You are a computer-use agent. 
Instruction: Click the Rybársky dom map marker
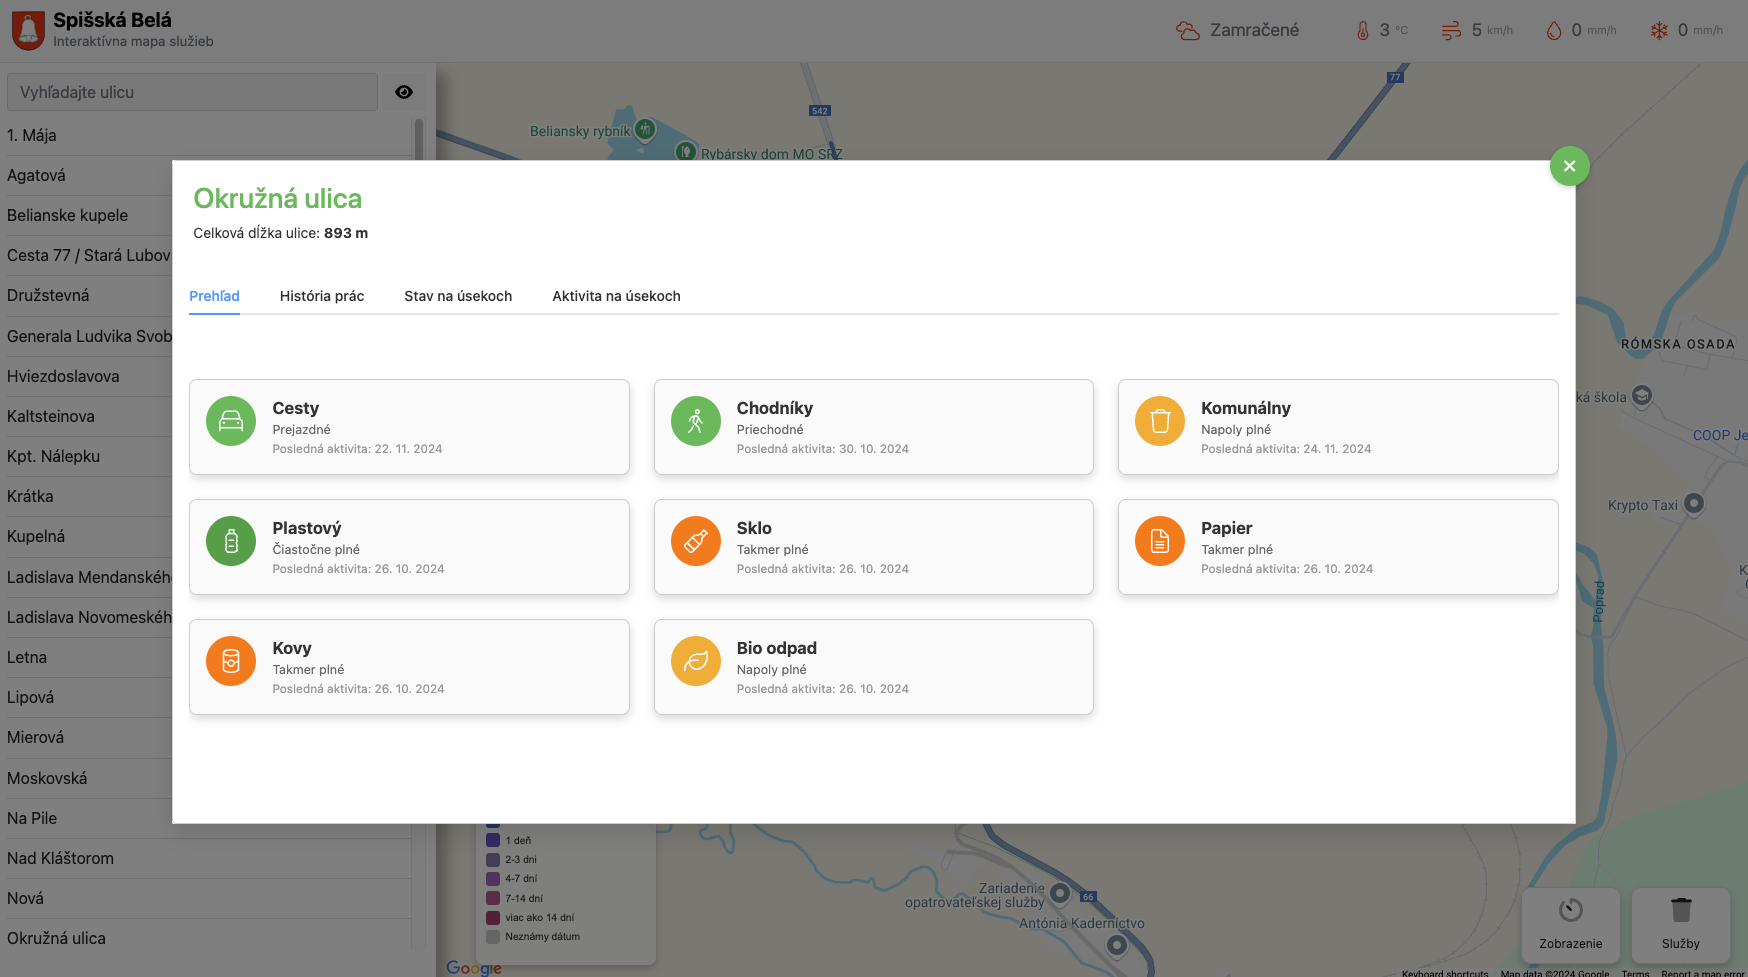pyautogui.click(x=685, y=152)
